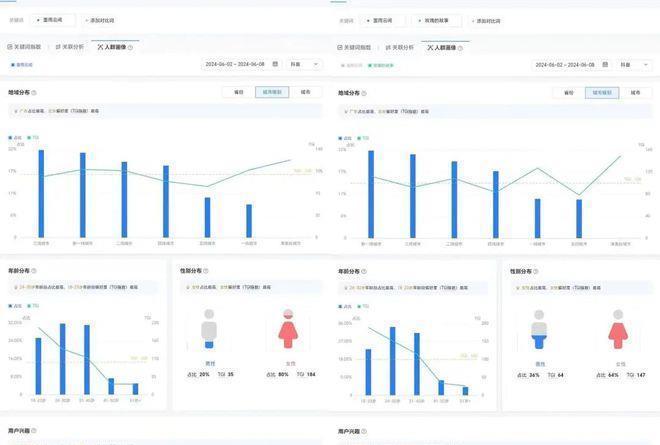Select 城市 view in right 地域分布 section
Viewport: 660px width, 445px height.
click(x=637, y=92)
